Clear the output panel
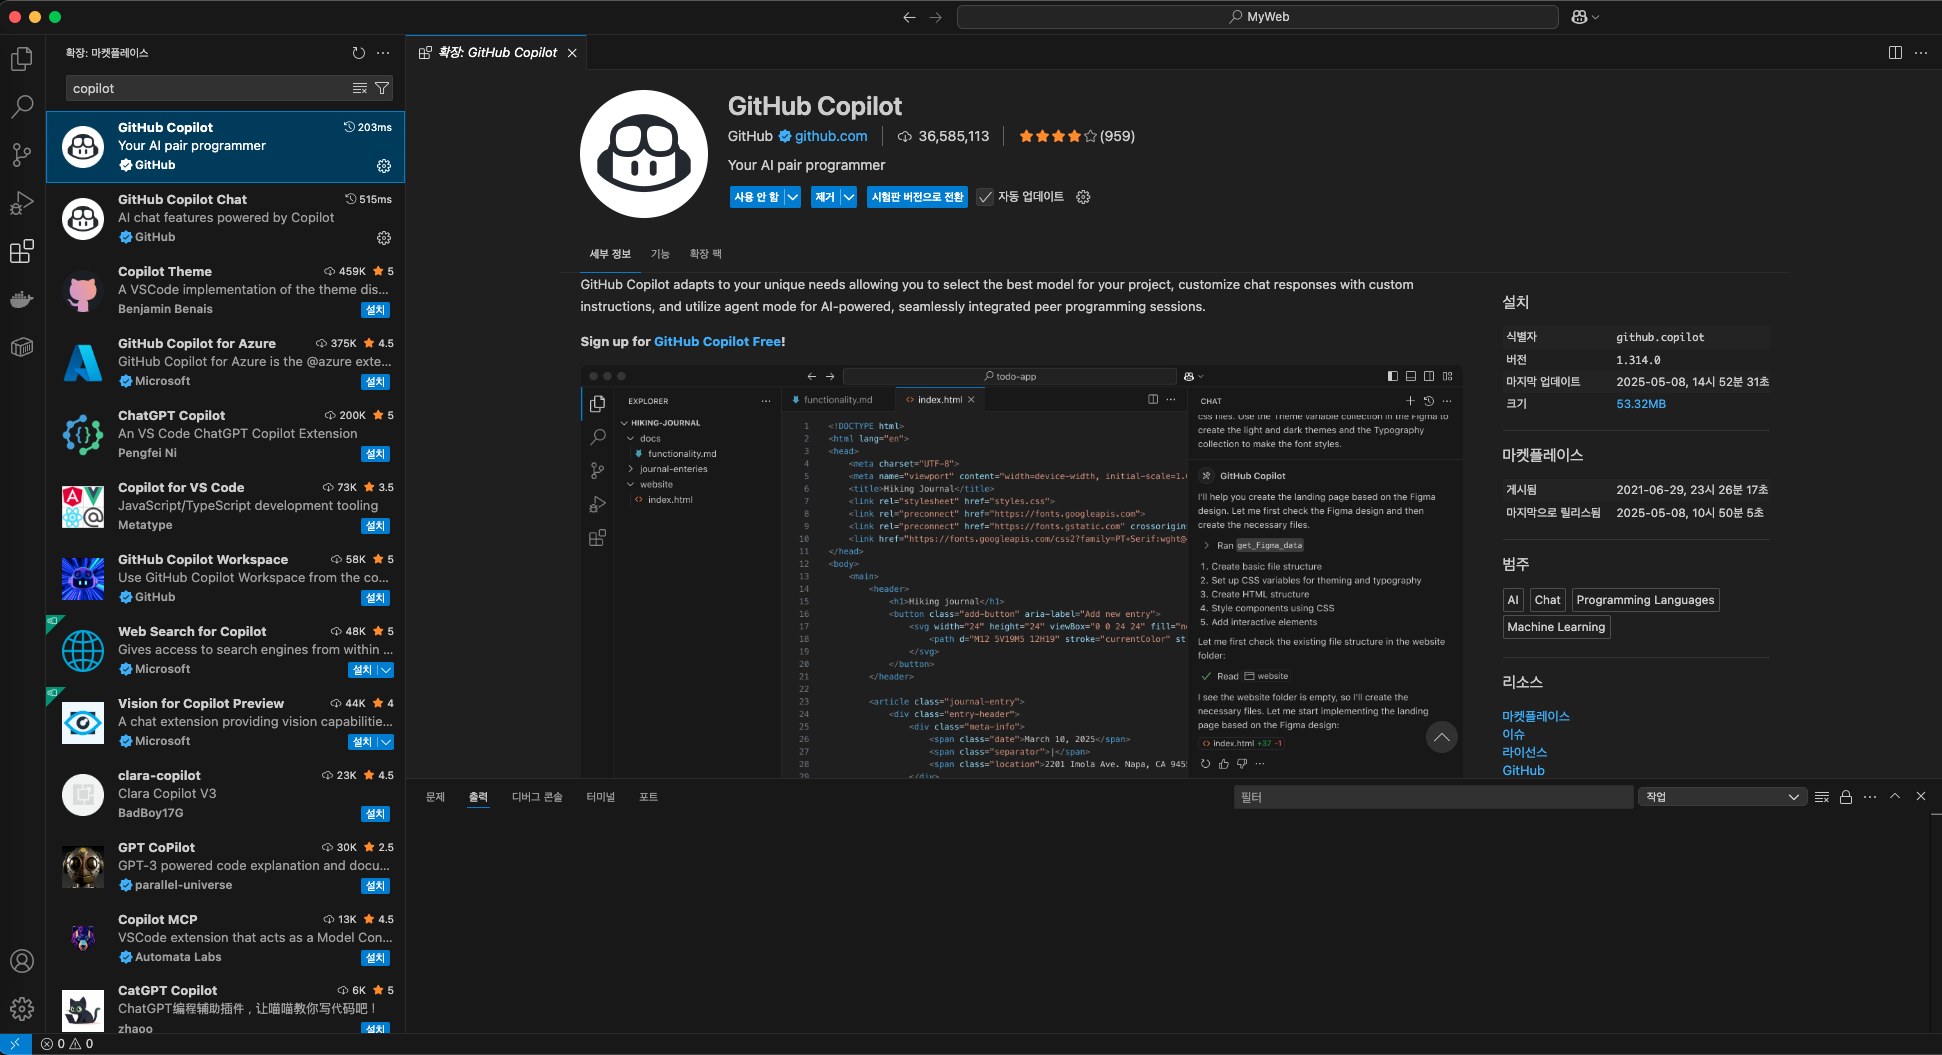Image resolution: width=1942 pixels, height=1055 pixels. [x=1822, y=797]
